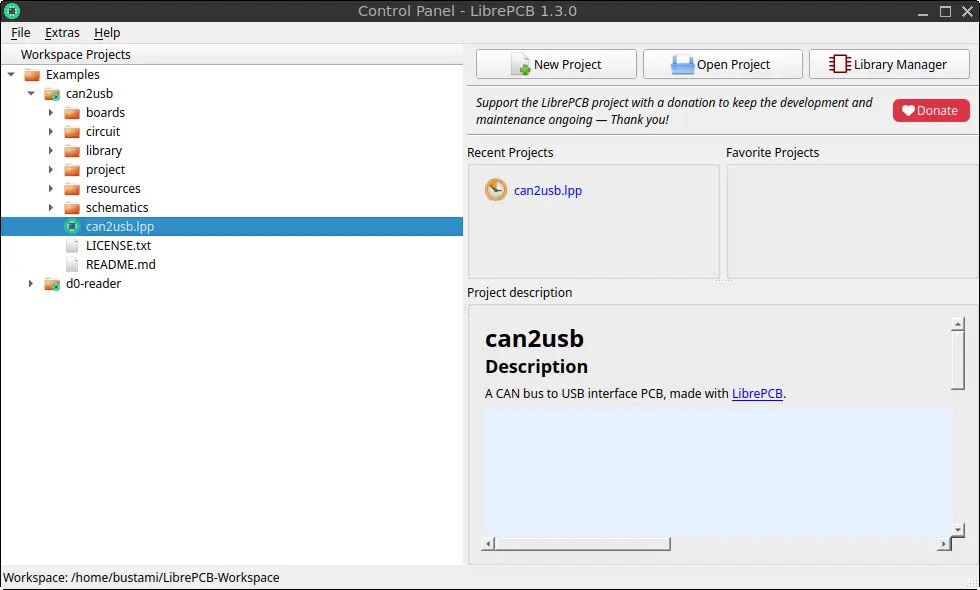This screenshot has width=980, height=590.
Task: Expand the library folder
Action: (51, 151)
